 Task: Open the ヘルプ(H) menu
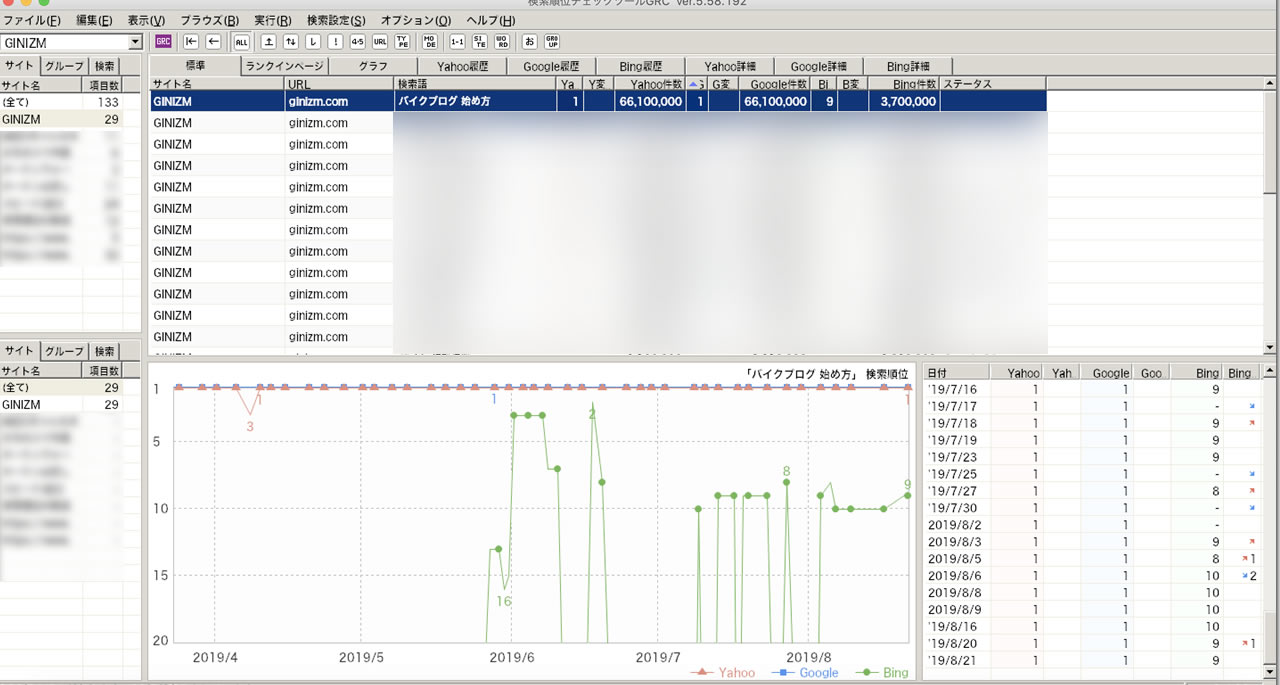coord(491,20)
